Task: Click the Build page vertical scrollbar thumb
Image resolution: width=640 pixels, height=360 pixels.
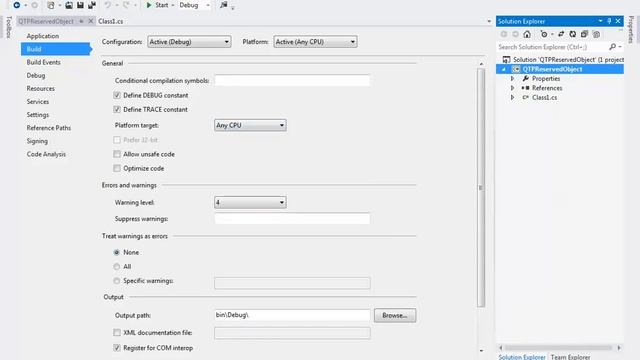Action: tap(481, 188)
